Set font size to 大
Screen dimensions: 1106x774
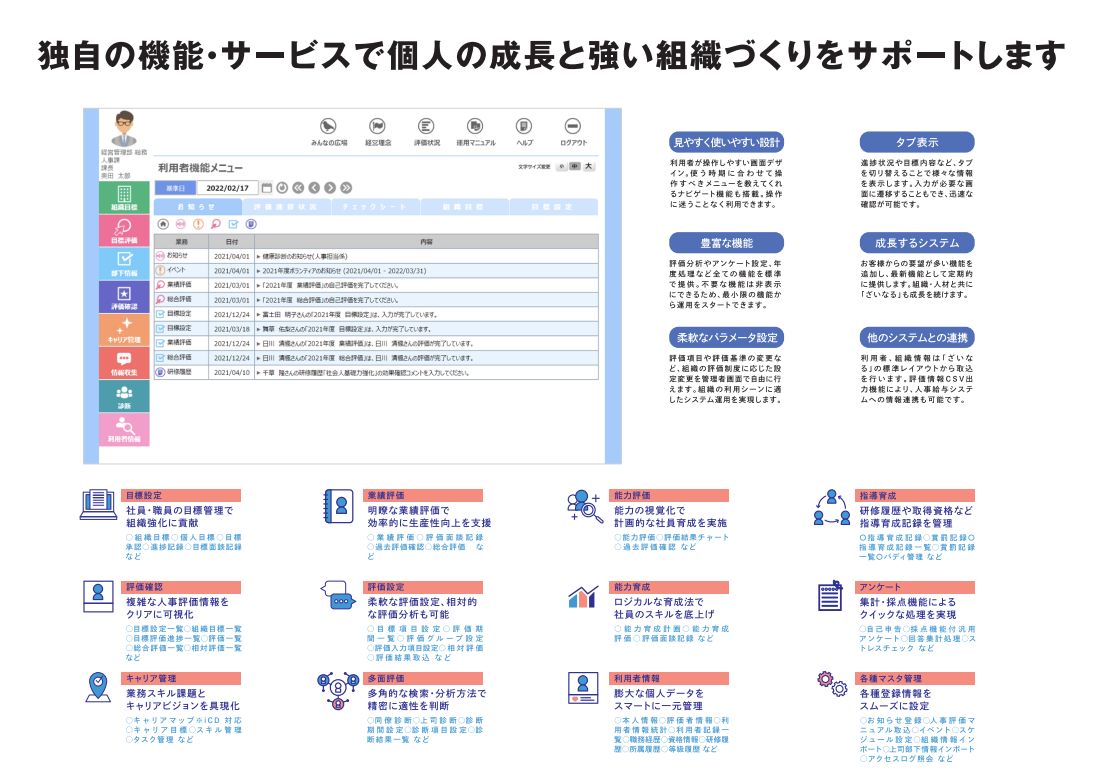[589, 166]
